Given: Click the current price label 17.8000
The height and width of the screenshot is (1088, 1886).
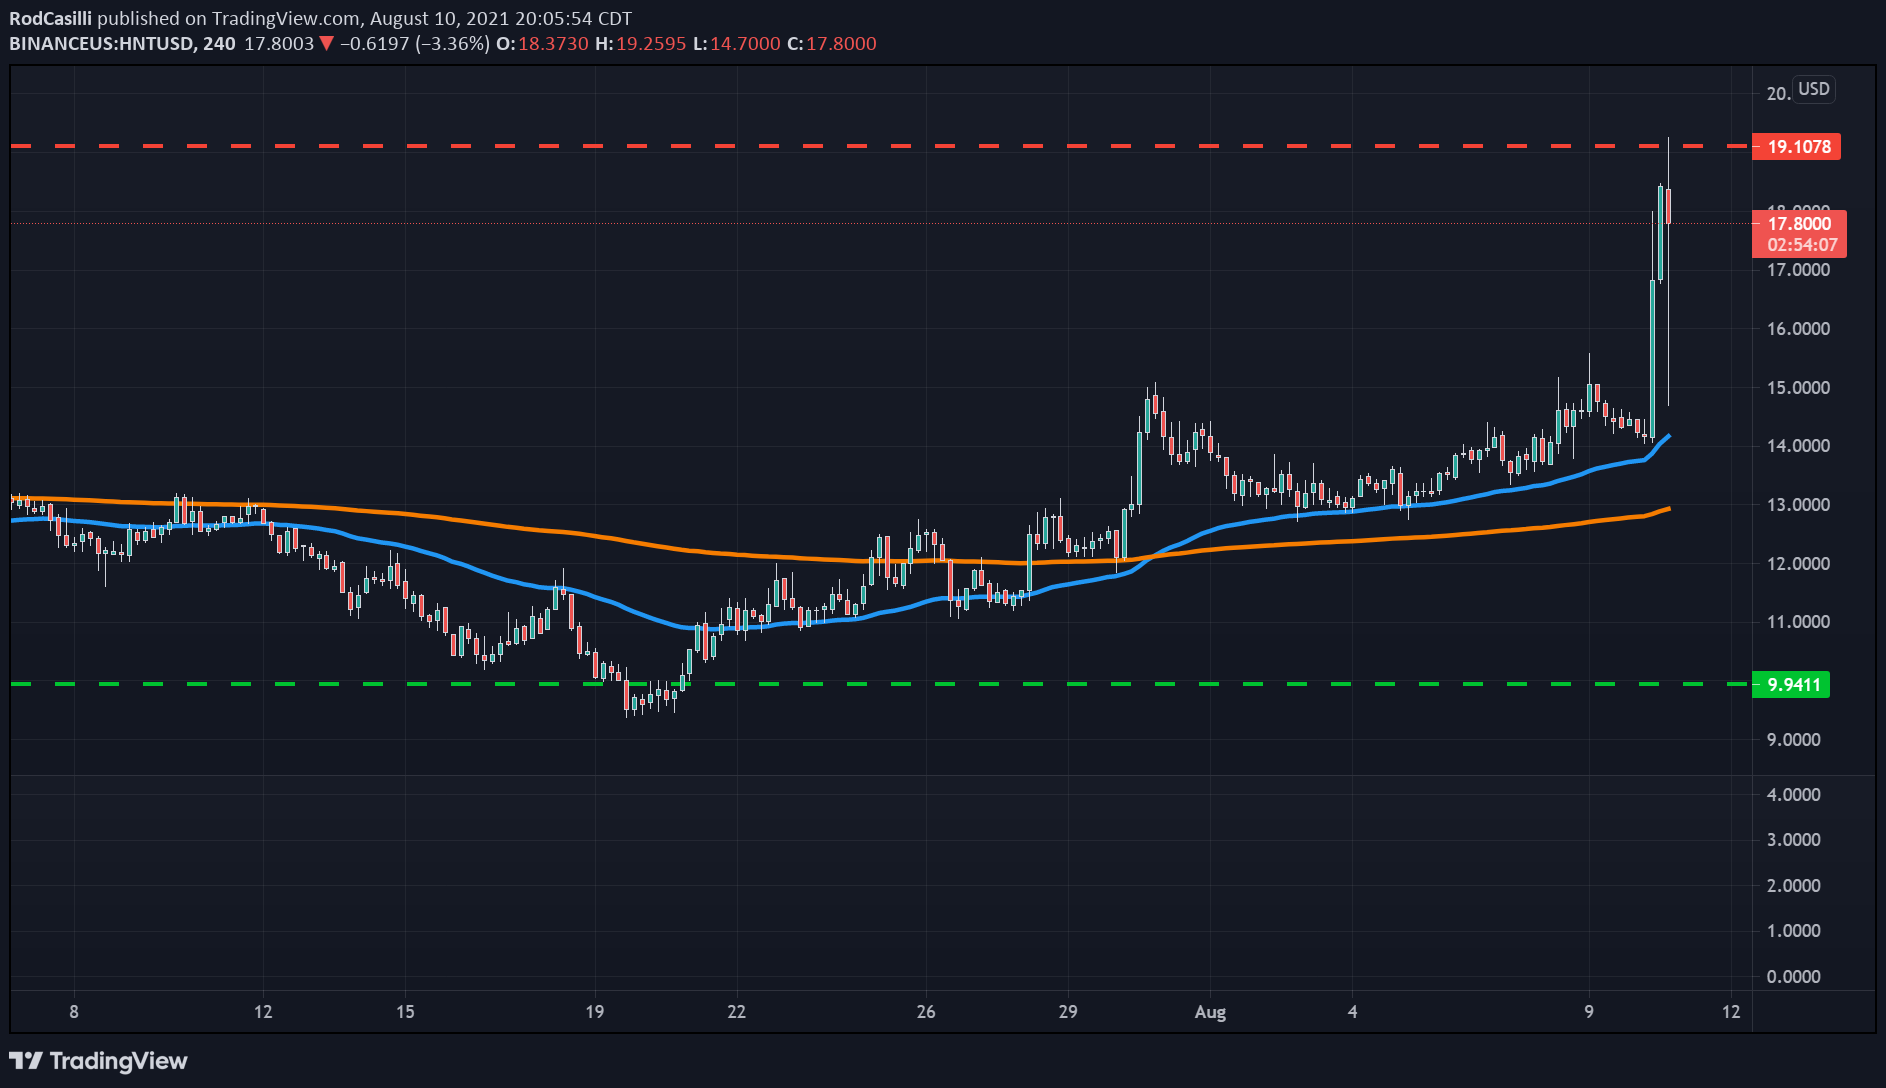Looking at the screenshot, I should click(1799, 224).
